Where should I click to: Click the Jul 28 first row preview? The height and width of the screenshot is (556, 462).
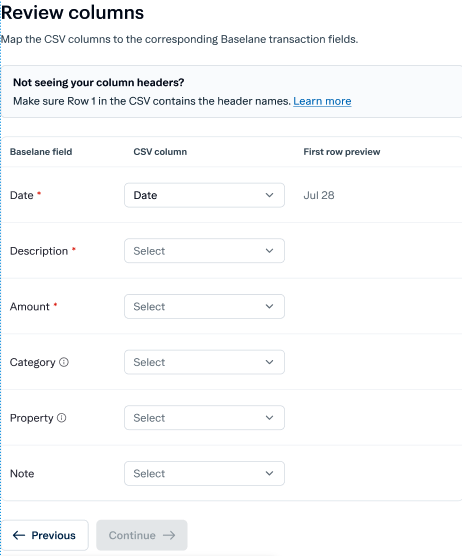[319, 195]
